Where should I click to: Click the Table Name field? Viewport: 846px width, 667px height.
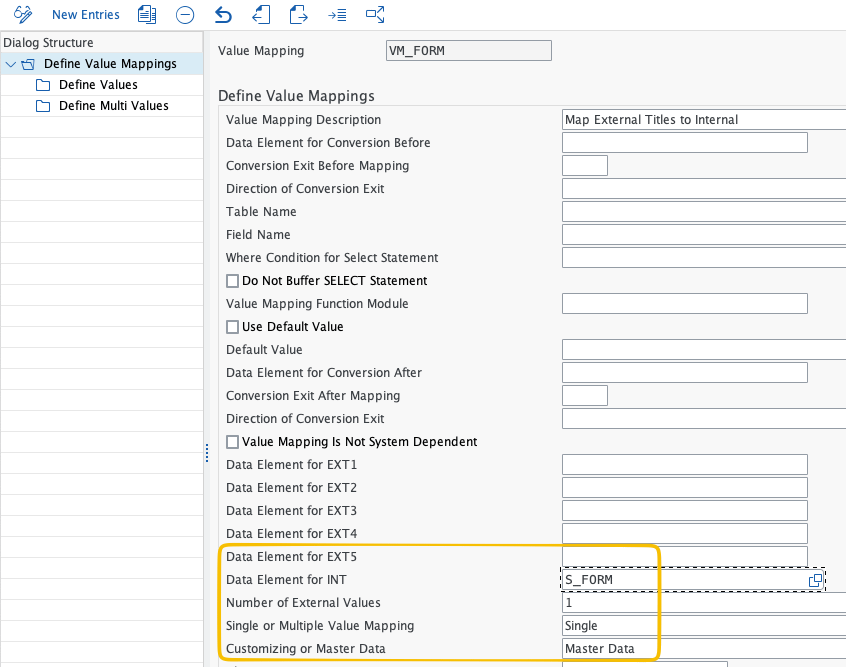[x=704, y=212]
